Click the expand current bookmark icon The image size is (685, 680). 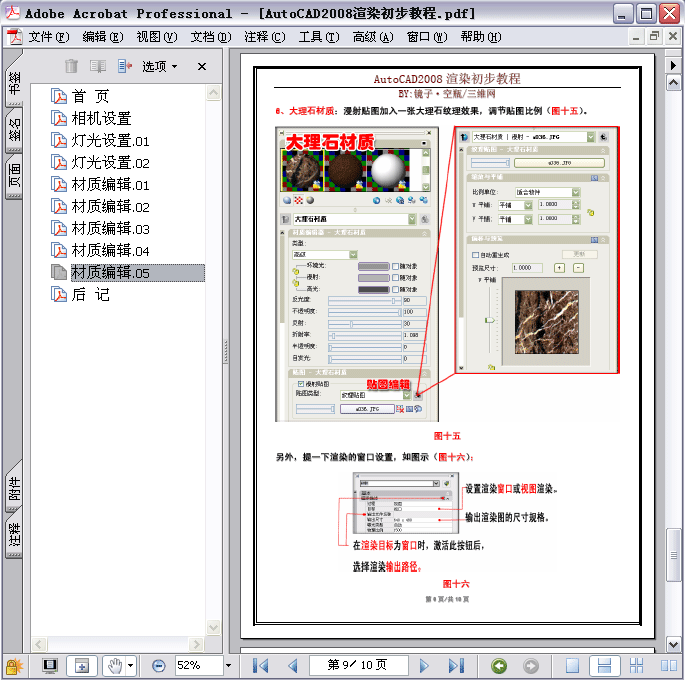click(125, 66)
